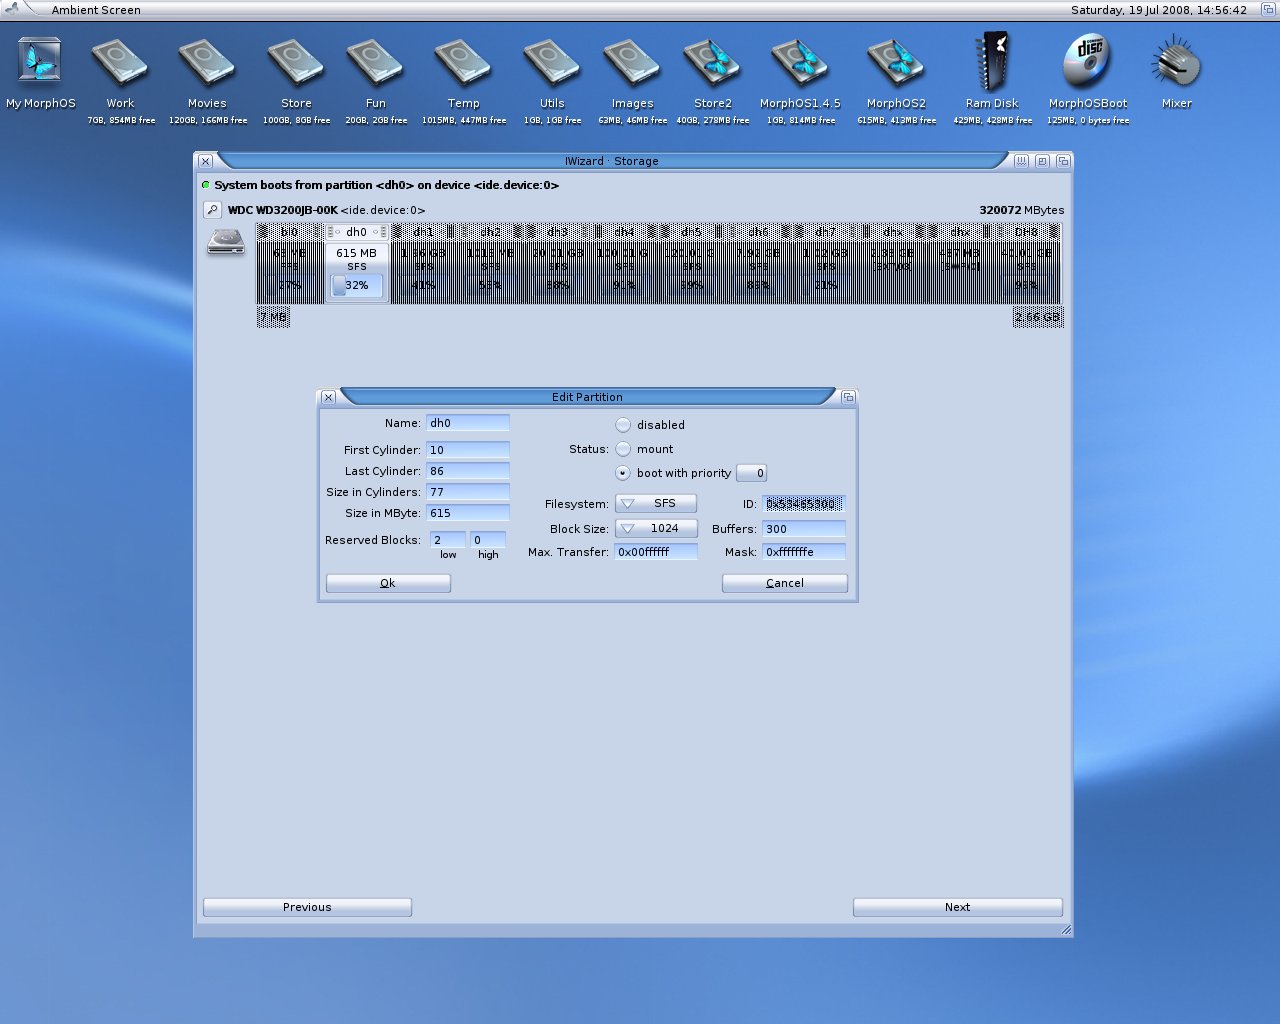Open the Store2 butterfly drive icon
The width and height of the screenshot is (1280, 1024).
pyautogui.click(x=712, y=64)
